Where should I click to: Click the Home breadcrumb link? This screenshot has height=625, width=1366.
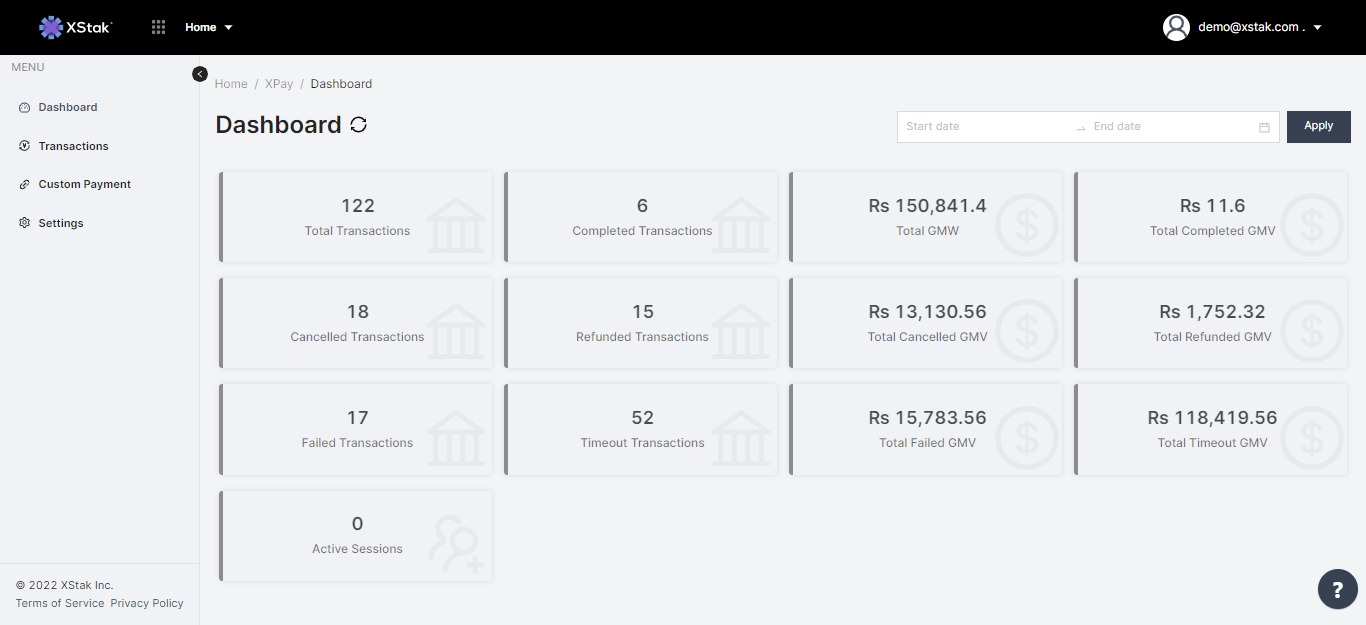pyautogui.click(x=231, y=84)
